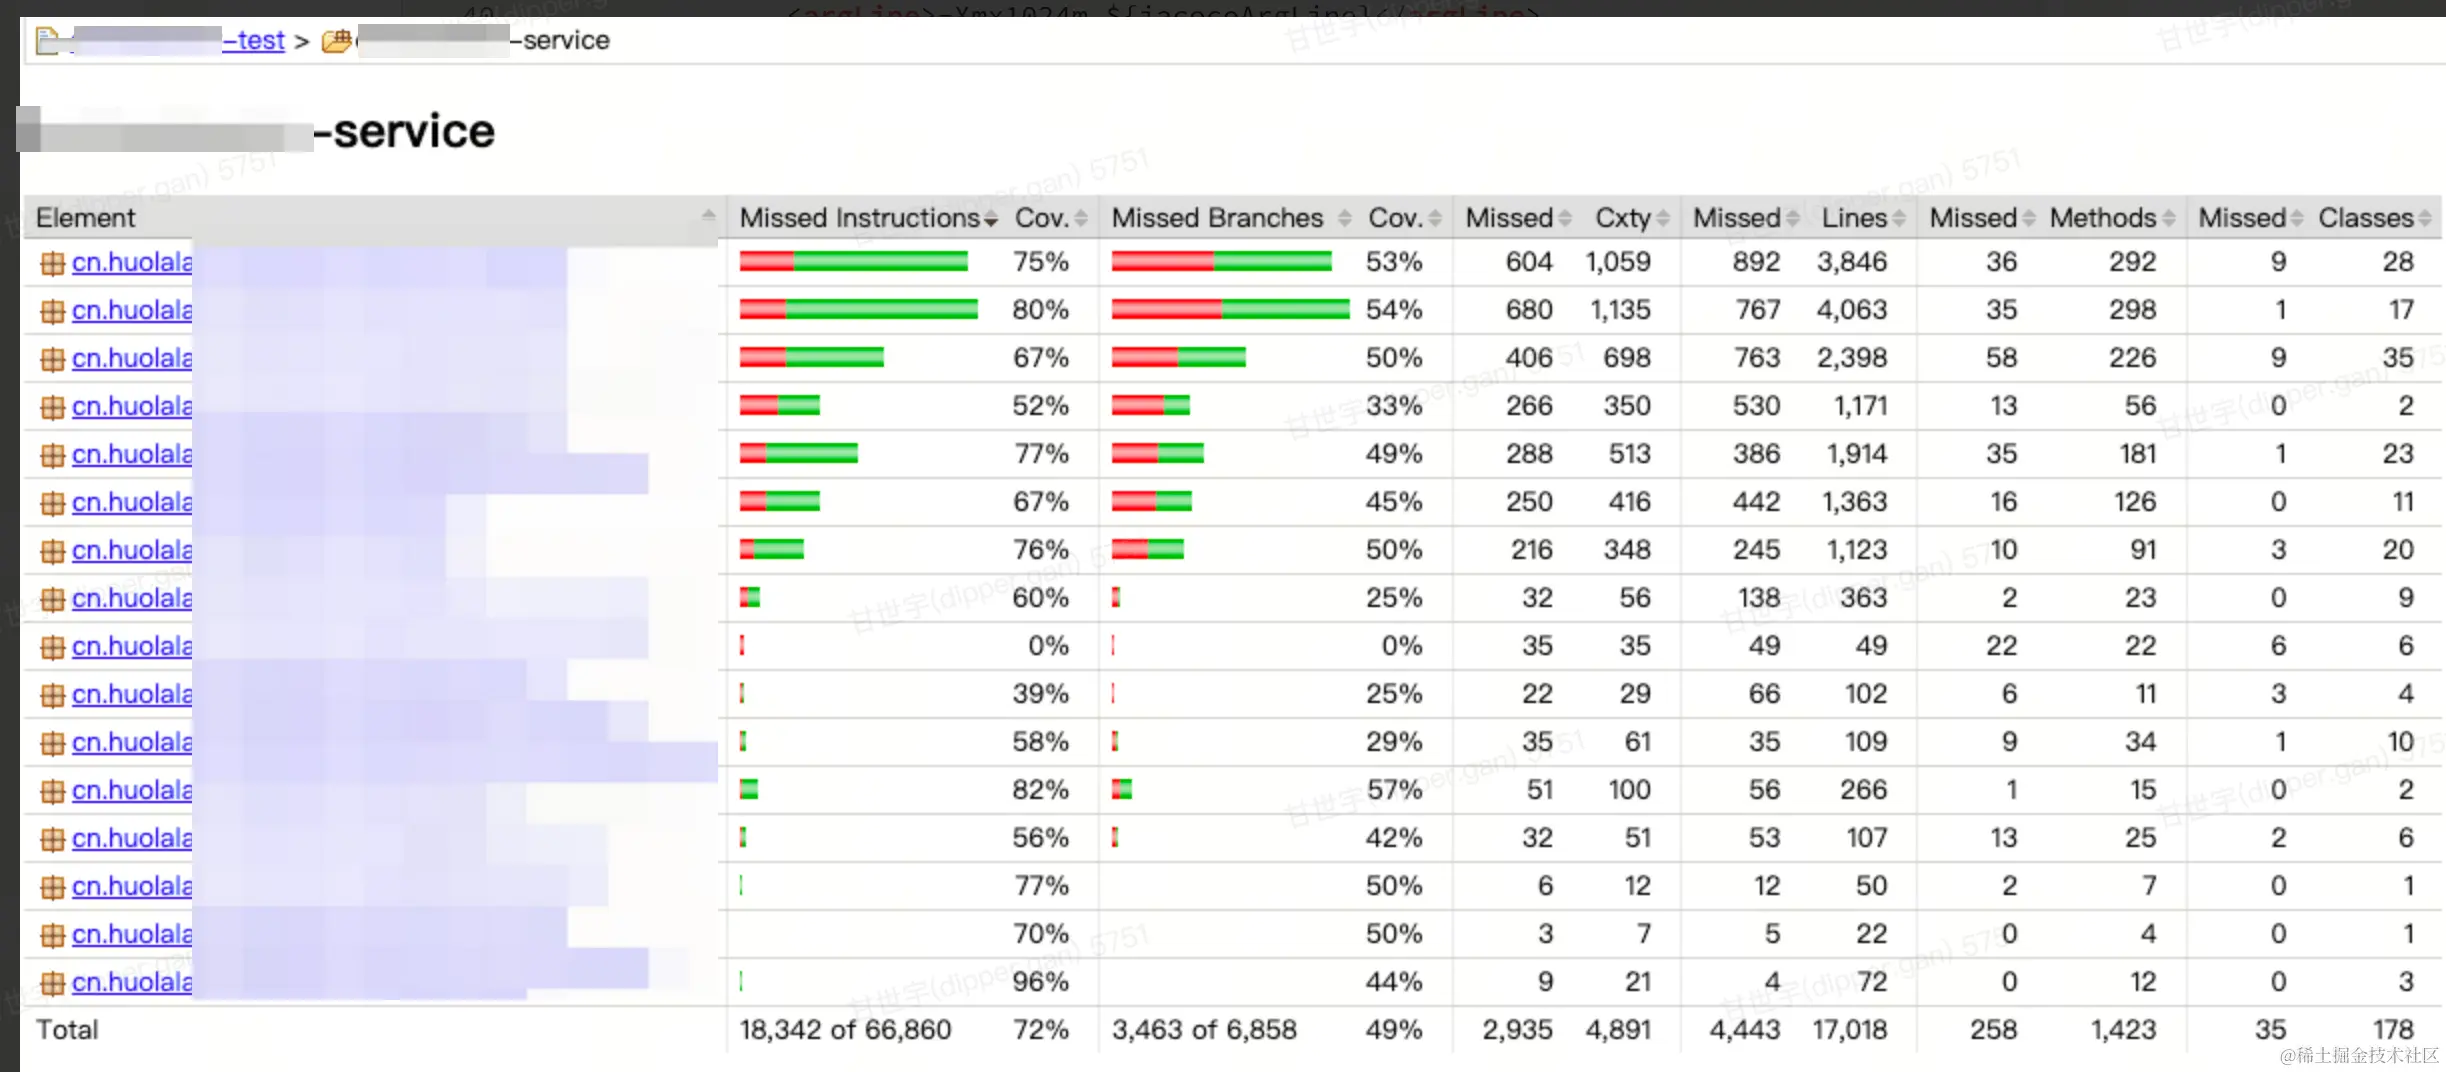Click the package icon in the 2,398 lines row
The height and width of the screenshot is (1072, 2446).
pos(52,359)
